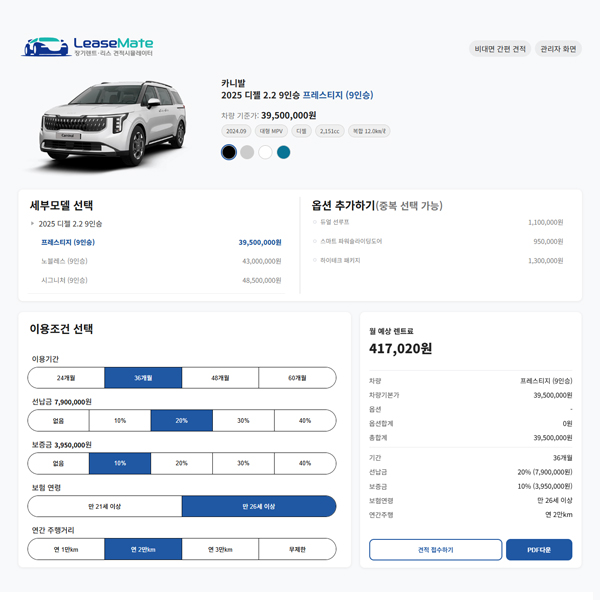
Task: Set 선납금 to 30%
Action: point(243,421)
